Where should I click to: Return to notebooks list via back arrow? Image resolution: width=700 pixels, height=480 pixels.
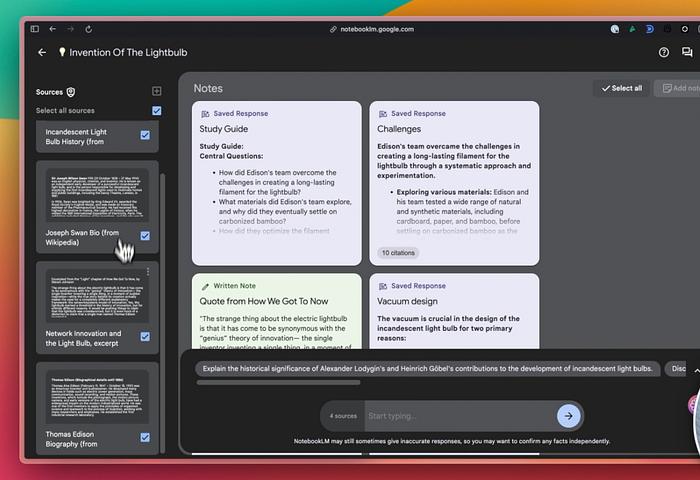tap(42, 52)
